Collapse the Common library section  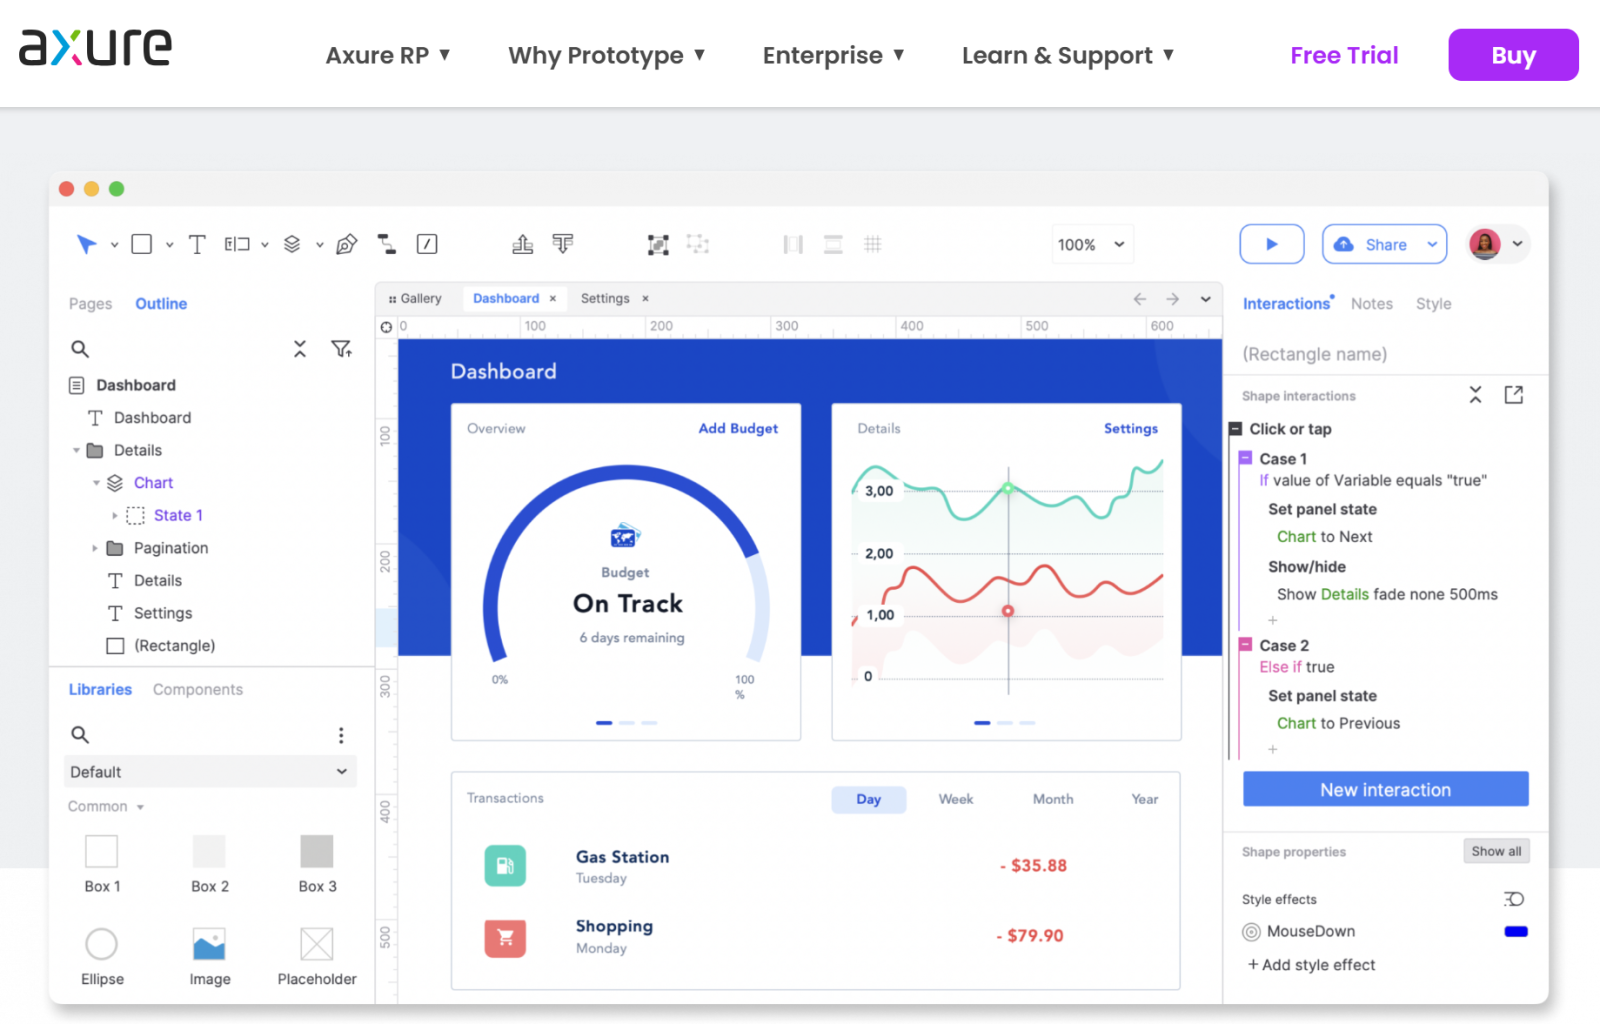(x=140, y=807)
